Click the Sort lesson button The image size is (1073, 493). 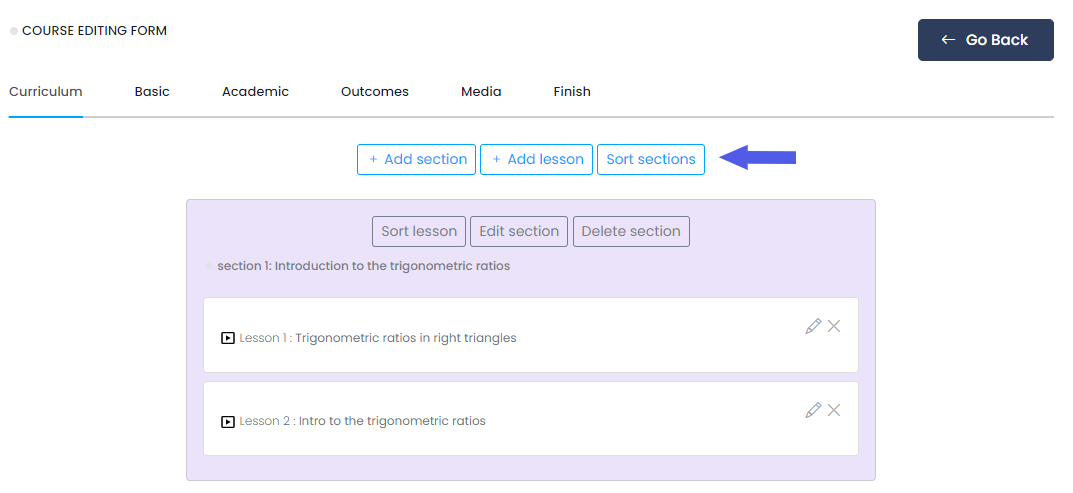419,231
